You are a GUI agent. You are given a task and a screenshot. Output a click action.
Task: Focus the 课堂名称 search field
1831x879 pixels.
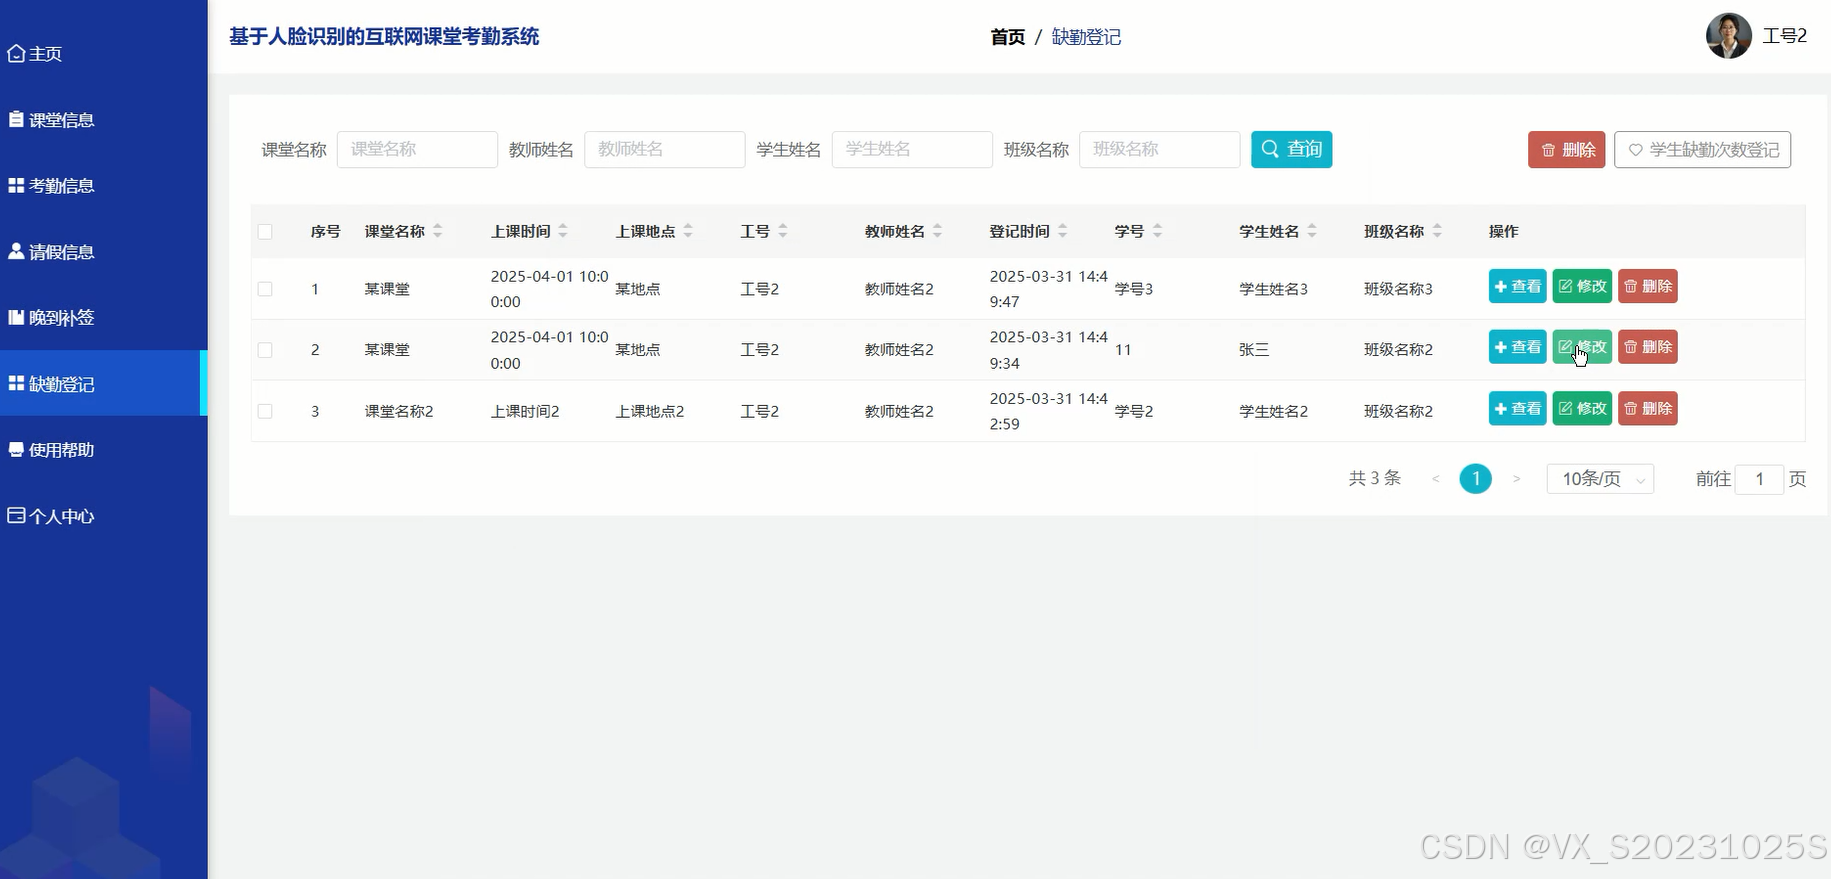click(x=417, y=149)
